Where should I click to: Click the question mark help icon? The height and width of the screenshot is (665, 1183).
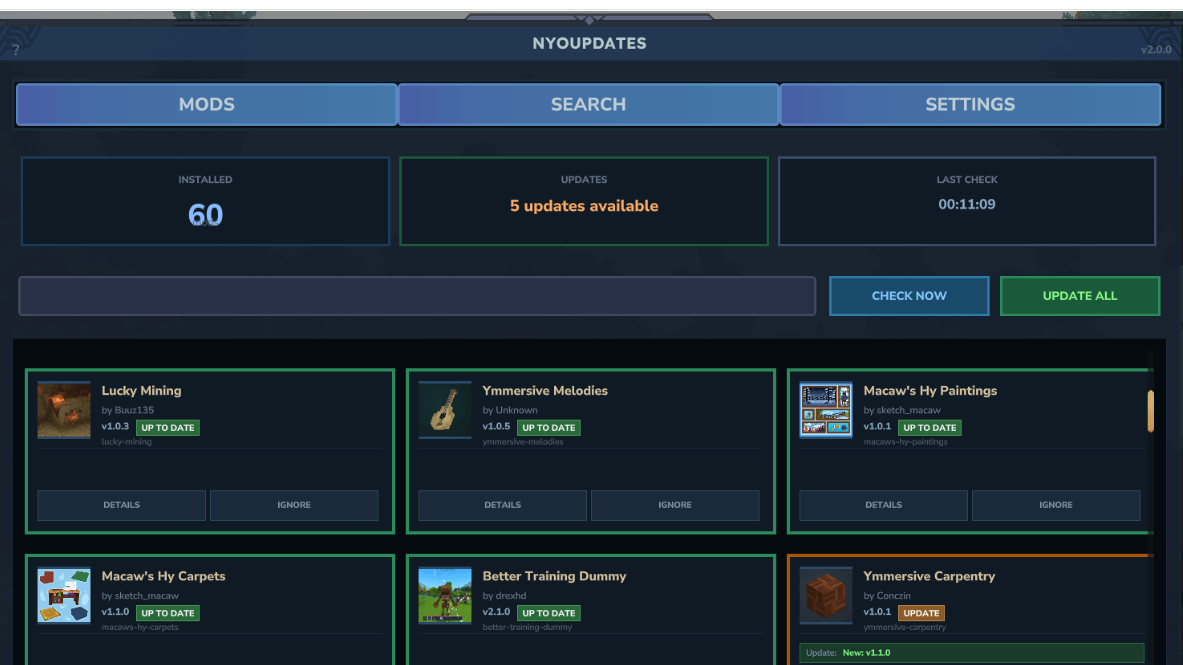[x=16, y=50]
